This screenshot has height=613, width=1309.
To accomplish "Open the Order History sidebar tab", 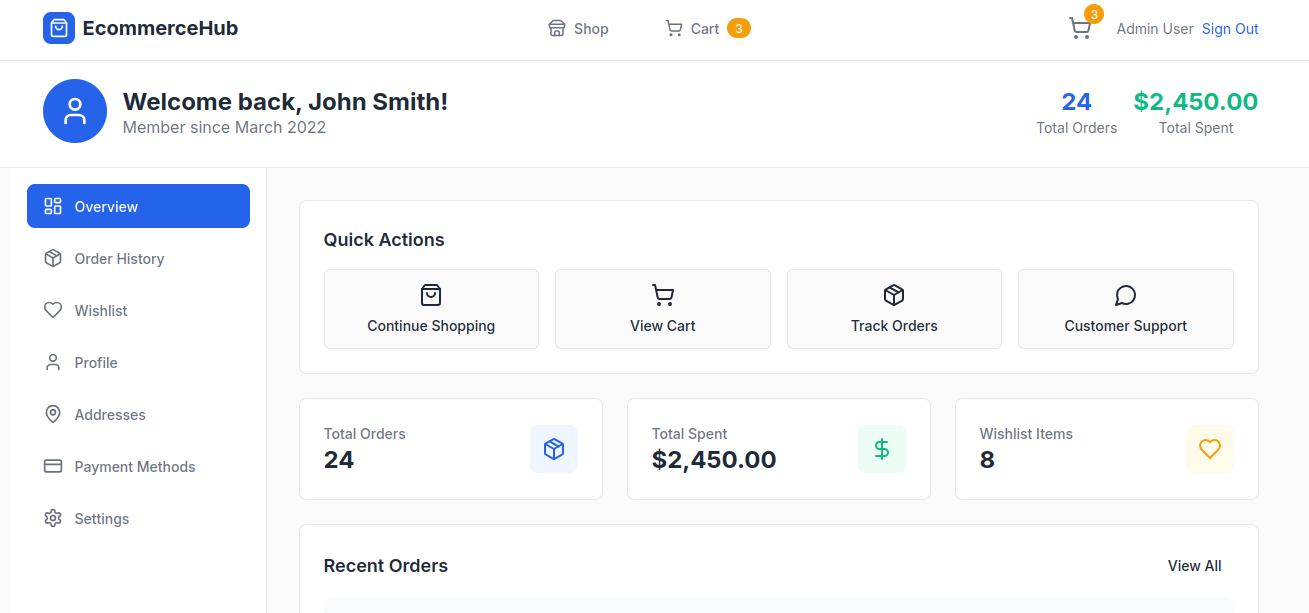I will click(118, 259).
